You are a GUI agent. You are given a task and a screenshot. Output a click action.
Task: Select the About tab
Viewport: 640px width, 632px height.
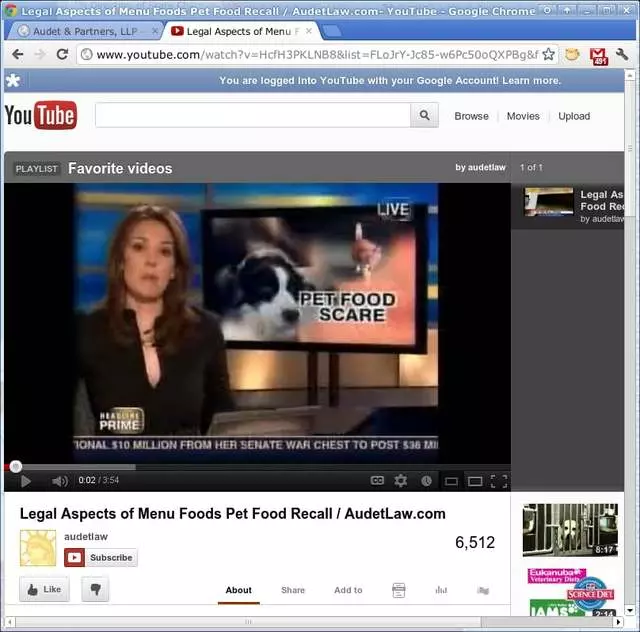(x=238, y=590)
